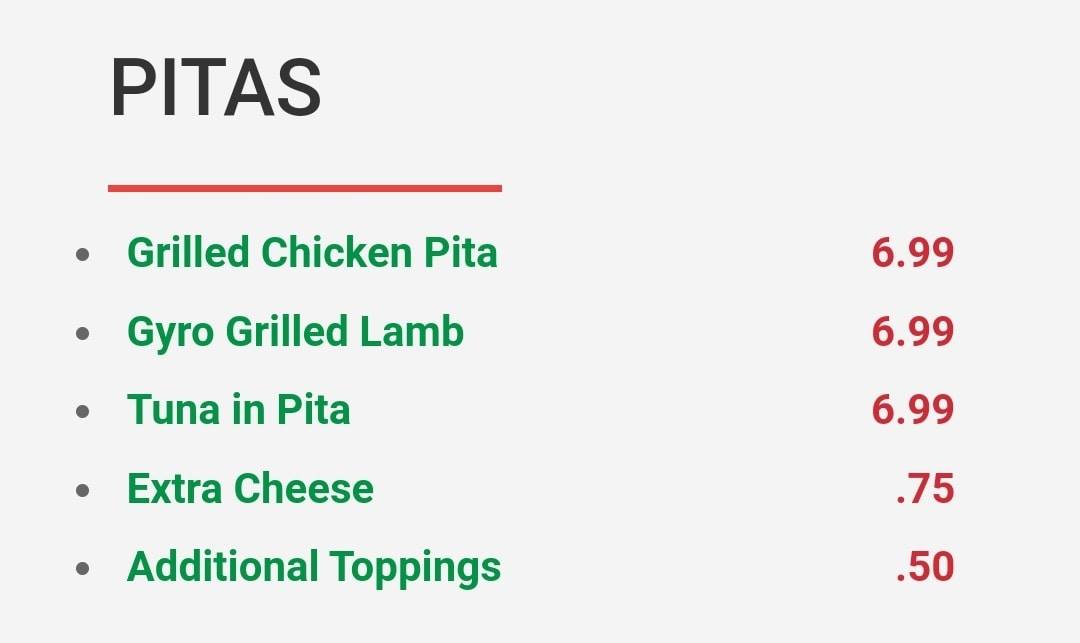Click the word "Toppings" in the menu
This screenshot has height=643, width=1080.
(416, 568)
